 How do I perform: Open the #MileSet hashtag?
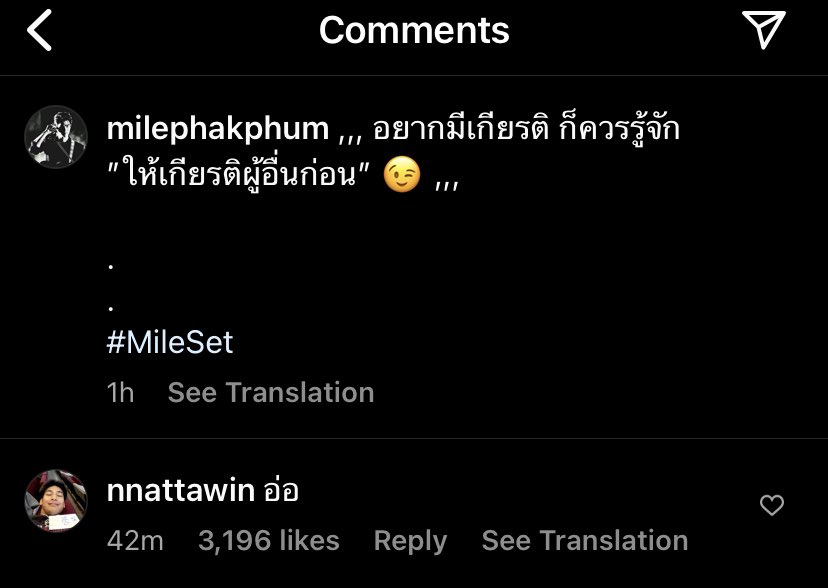pos(170,343)
